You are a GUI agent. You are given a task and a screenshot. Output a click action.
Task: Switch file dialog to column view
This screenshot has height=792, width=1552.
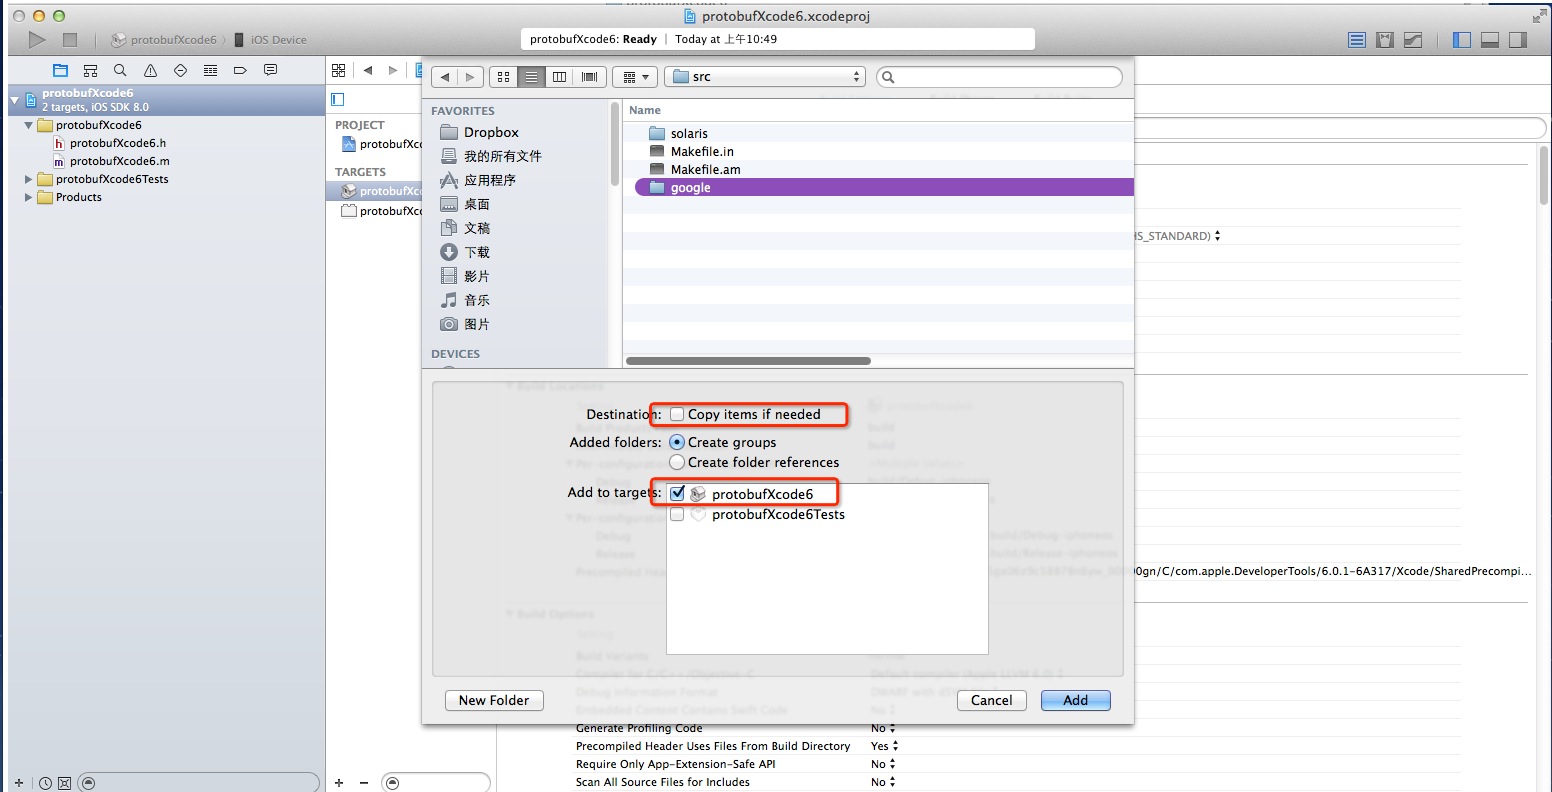pos(560,77)
